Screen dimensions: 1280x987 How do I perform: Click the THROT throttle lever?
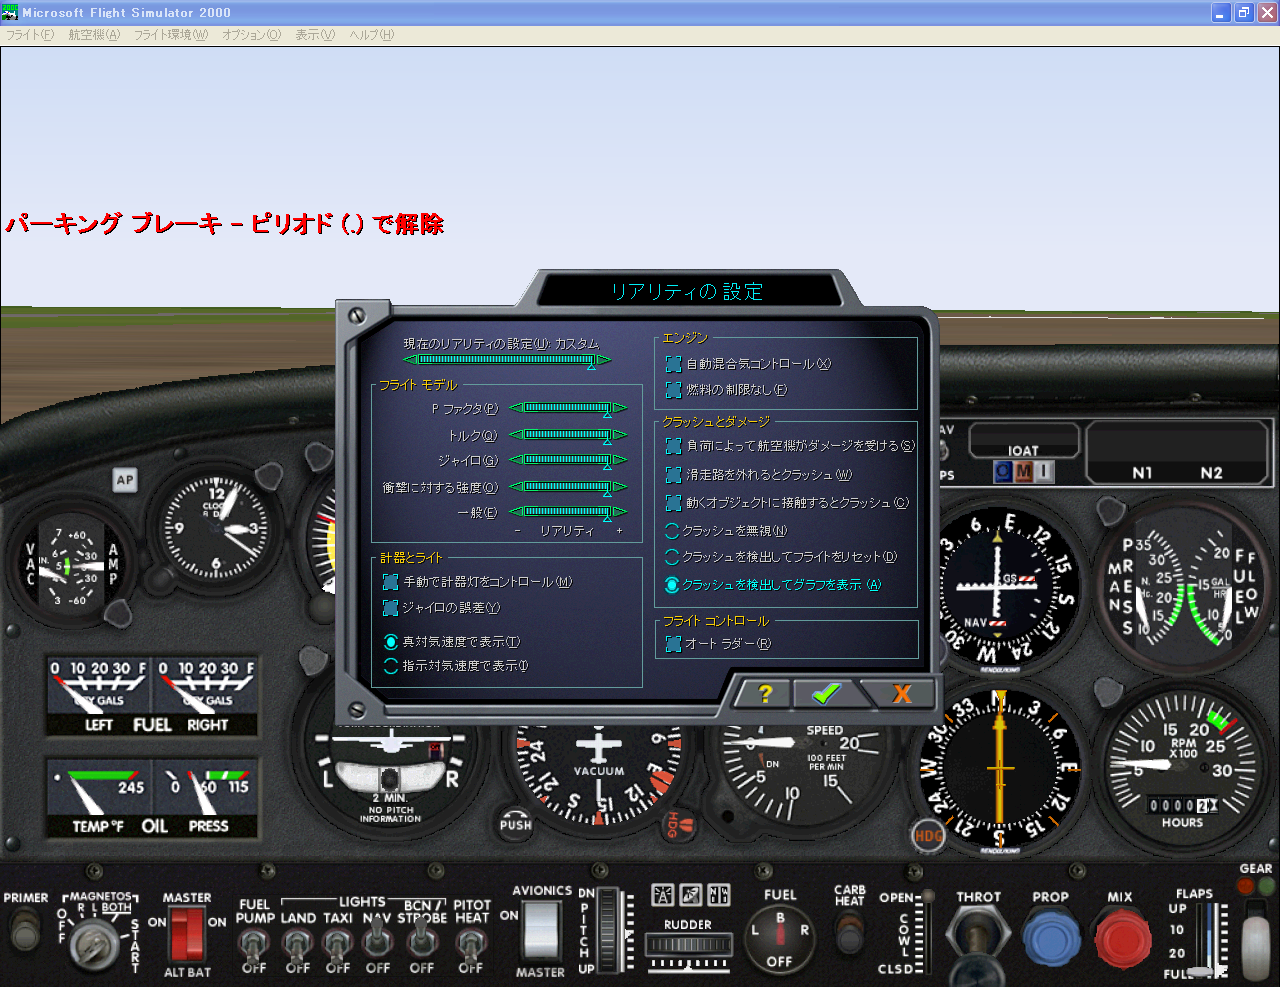click(978, 940)
